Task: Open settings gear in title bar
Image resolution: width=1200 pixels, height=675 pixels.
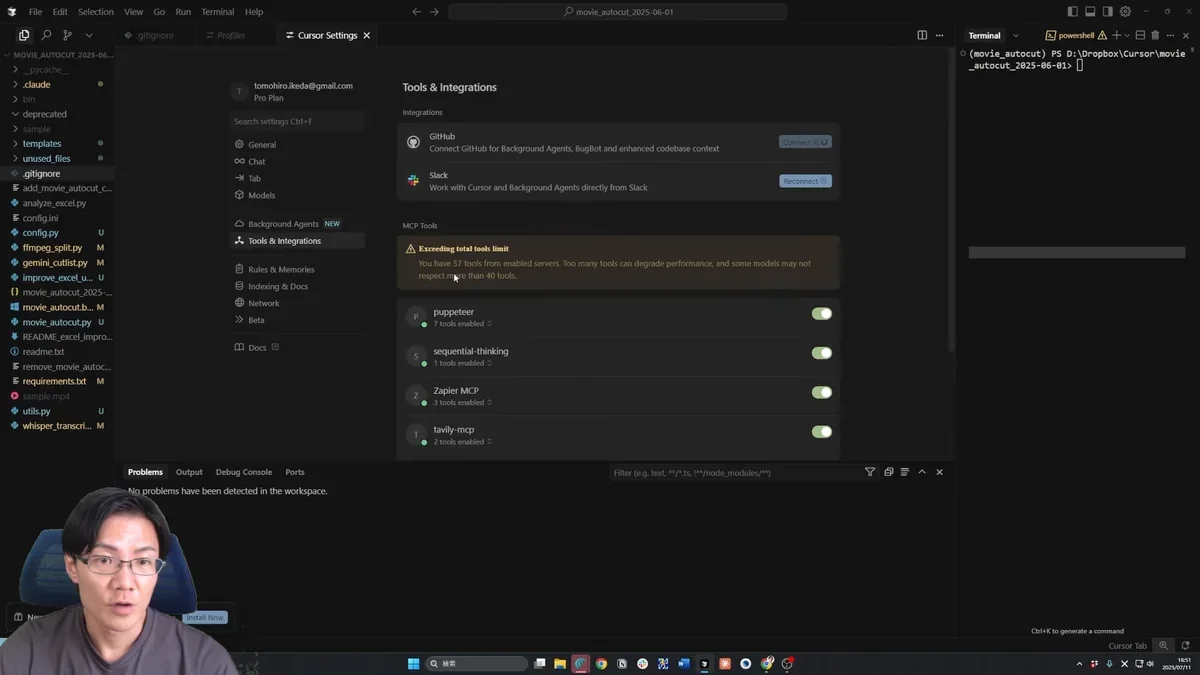Action: click(x=1125, y=12)
